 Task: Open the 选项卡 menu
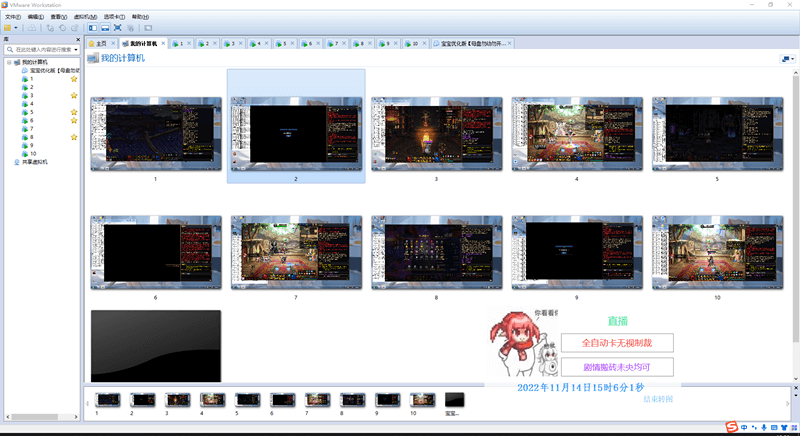click(114, 17)
